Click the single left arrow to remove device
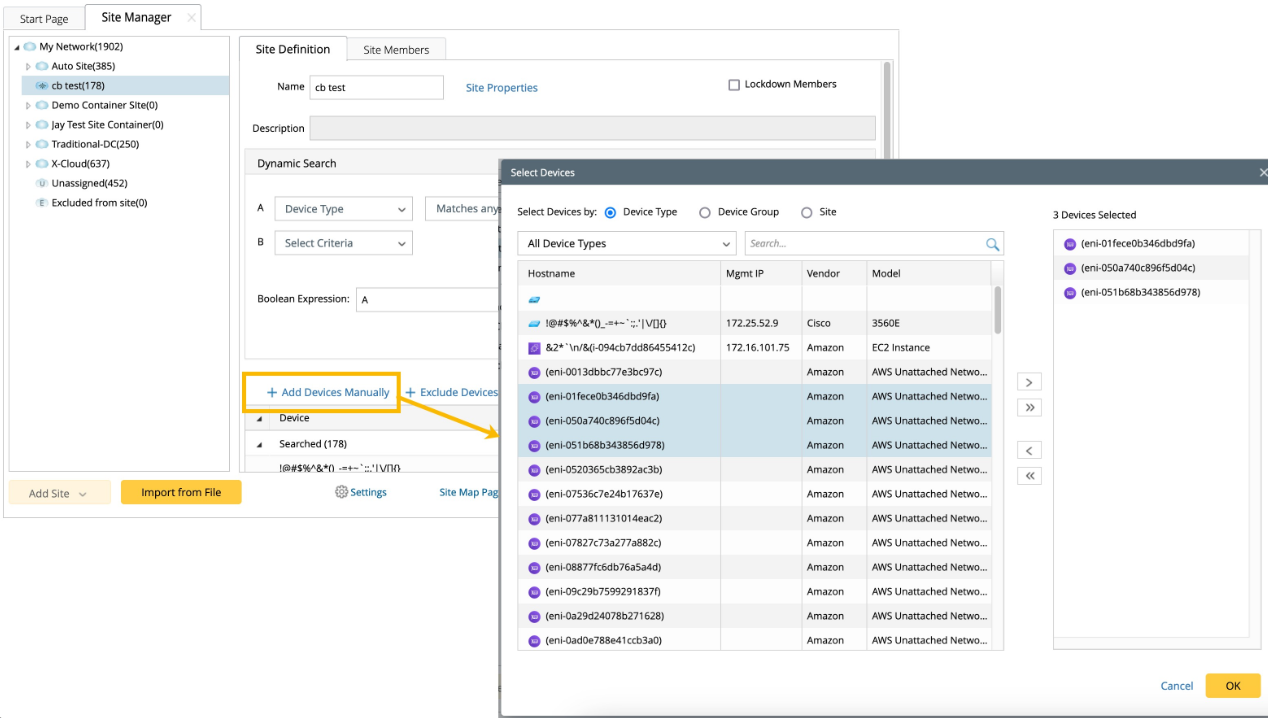This screenshot has width=1268, height=718. pyautogui.click(x=1029, y=451)
